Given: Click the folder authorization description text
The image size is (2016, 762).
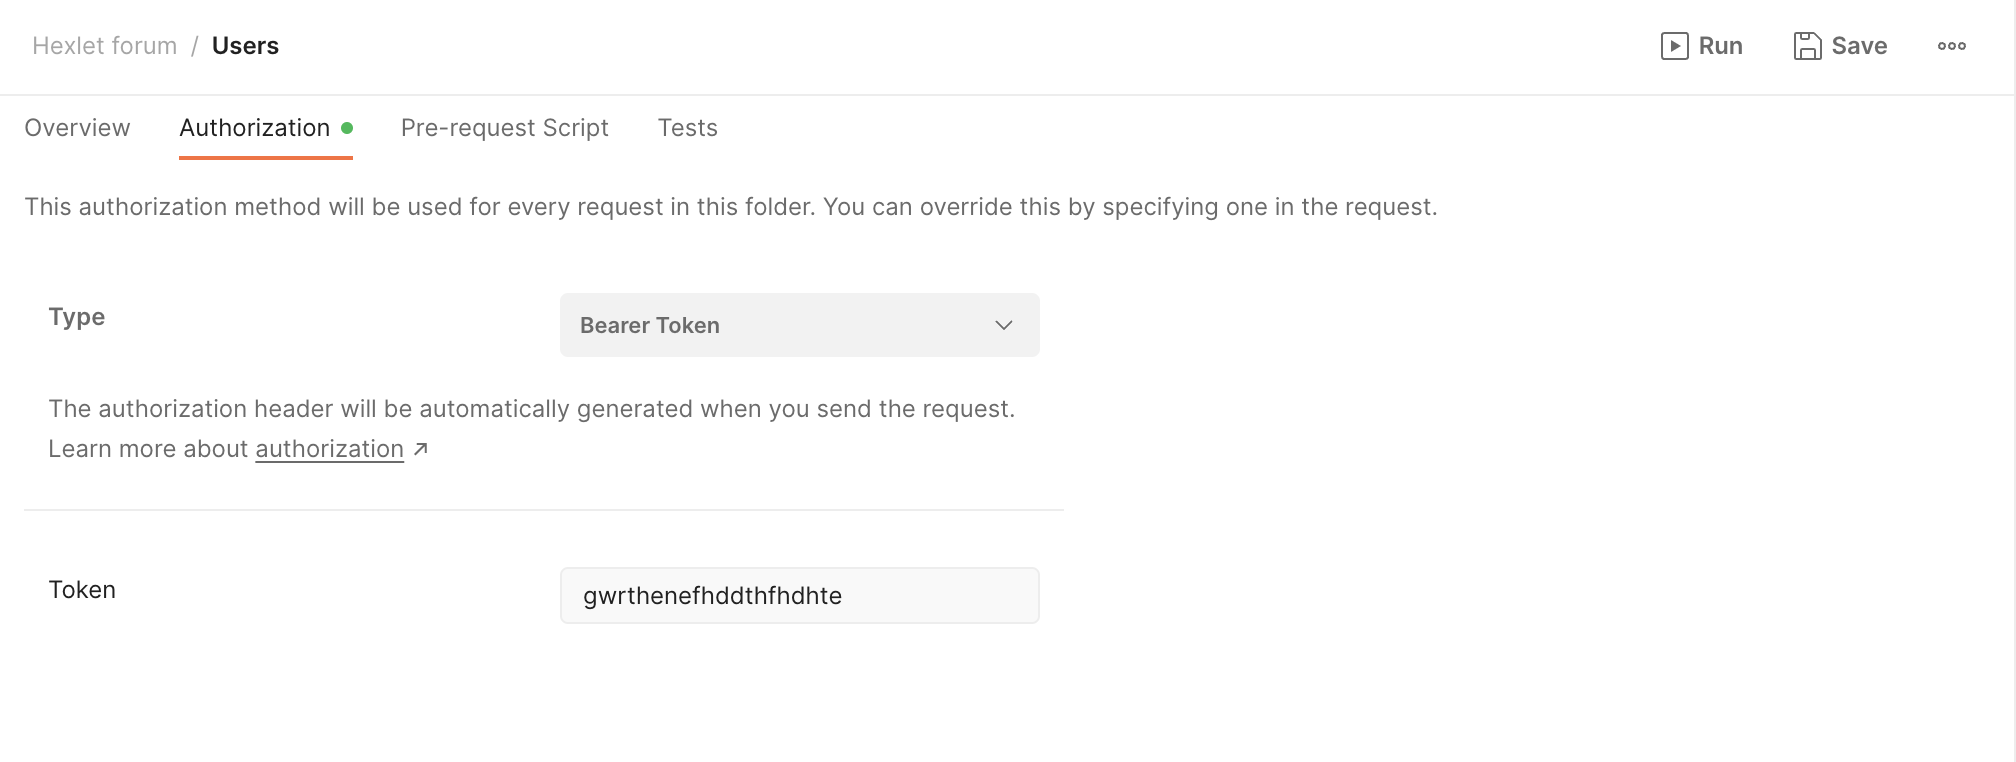Looking at the screenshot, I should click(x=730, y=207).
